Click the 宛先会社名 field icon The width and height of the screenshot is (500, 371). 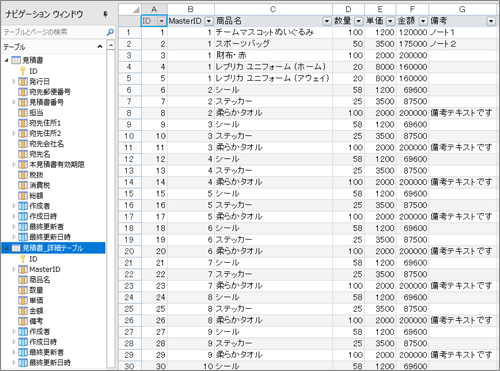point(23,144)
